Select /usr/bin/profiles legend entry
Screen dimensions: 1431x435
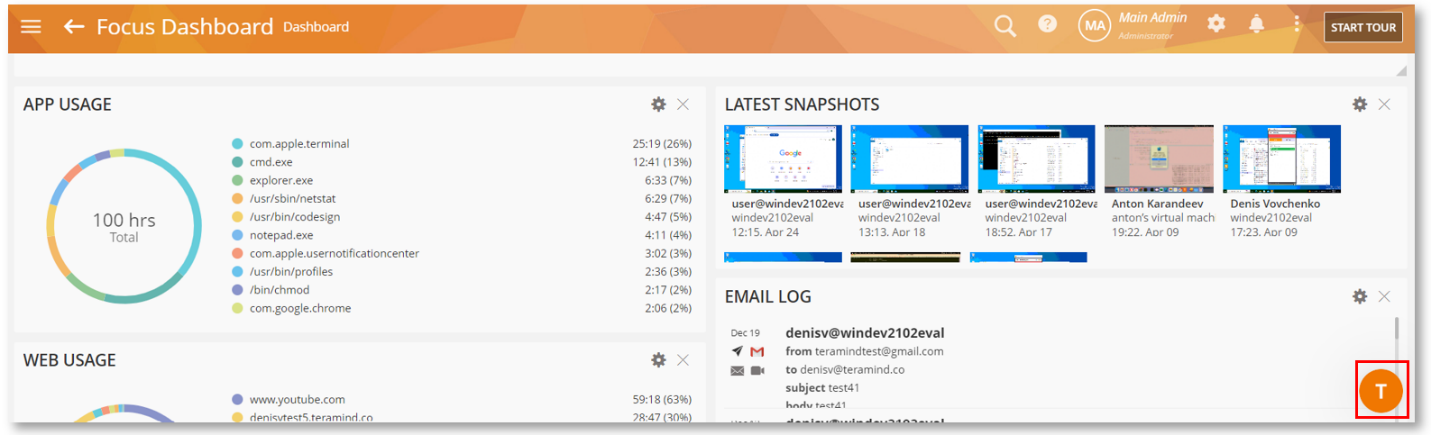[x=291, y=272]
